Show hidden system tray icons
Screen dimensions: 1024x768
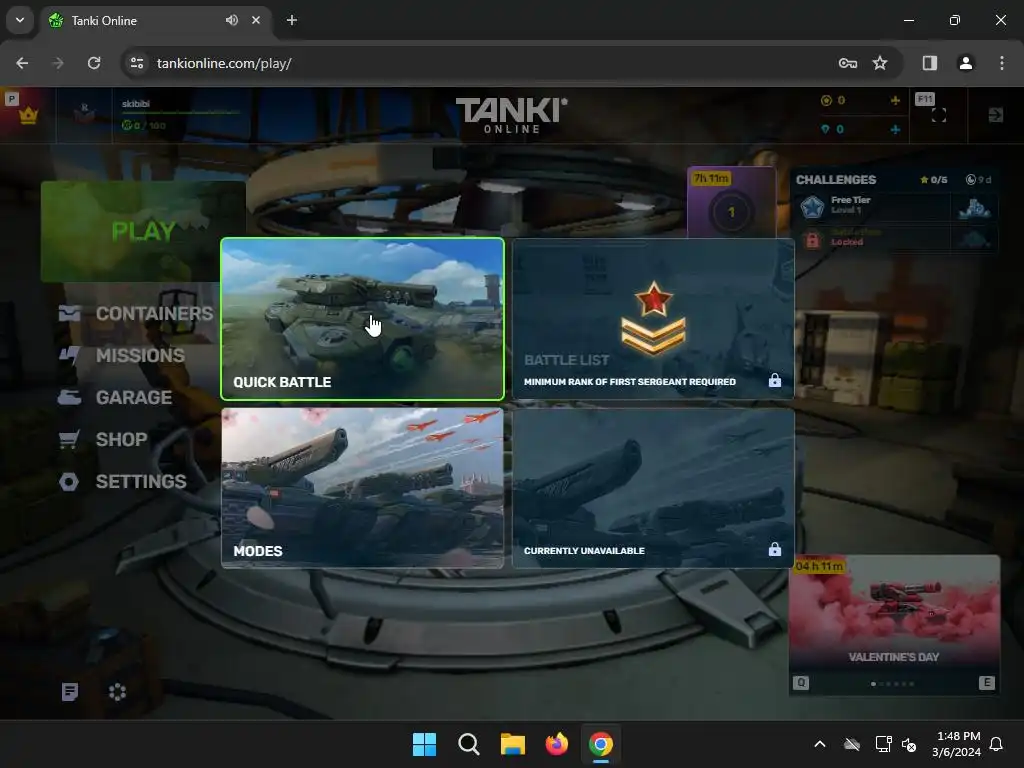click(x=820, y=744)
